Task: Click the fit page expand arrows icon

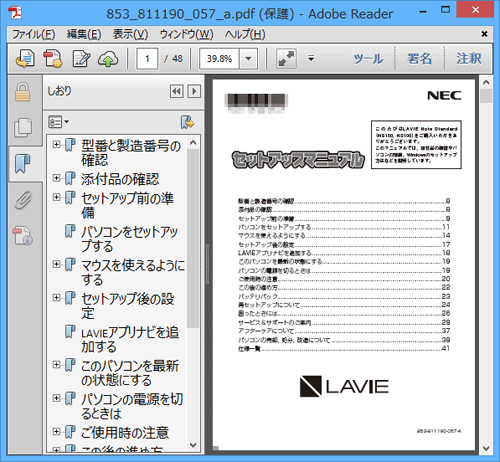Action: (x=286, y=59)
